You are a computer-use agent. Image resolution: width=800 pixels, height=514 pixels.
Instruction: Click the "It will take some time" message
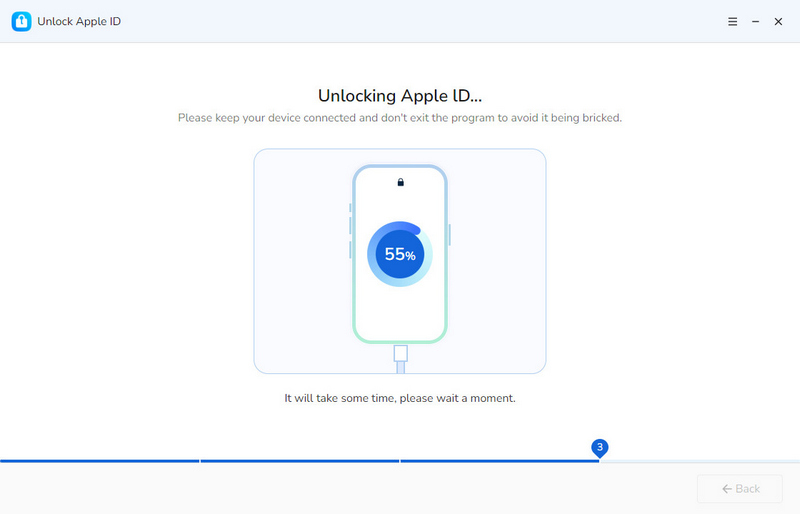(x=400, y=398)
